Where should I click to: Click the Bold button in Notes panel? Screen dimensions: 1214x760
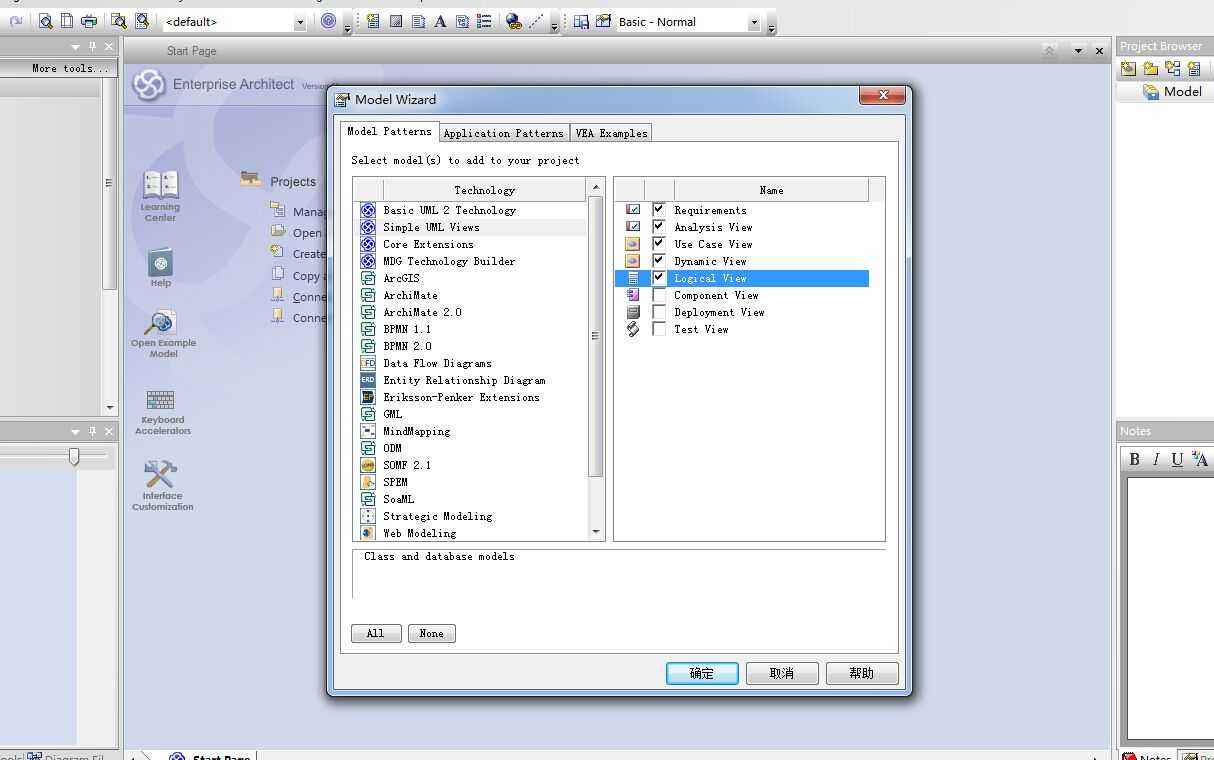(1134, 459)
